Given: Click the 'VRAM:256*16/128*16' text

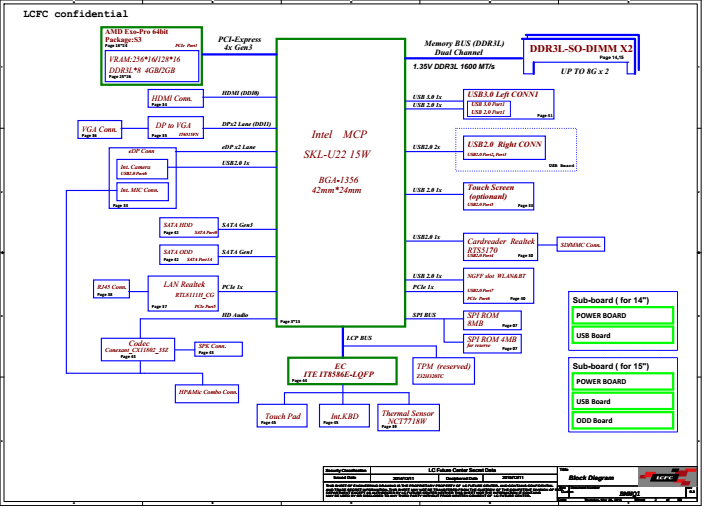Looking at the screenshot, I should 145,59.
